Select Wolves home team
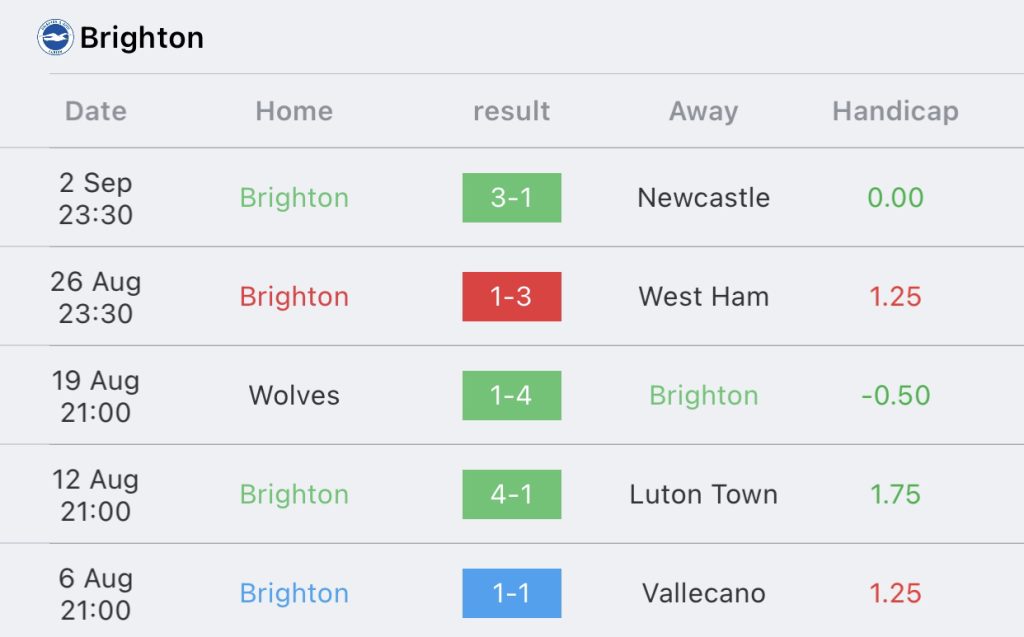Screen dimensions: 1024x637 [x=294, y=395]
